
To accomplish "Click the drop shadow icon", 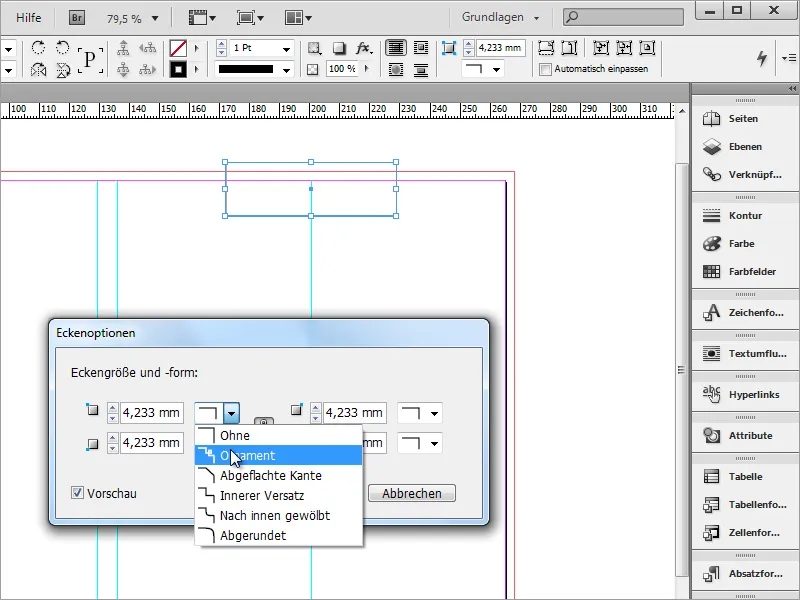I will coord(339,48).
